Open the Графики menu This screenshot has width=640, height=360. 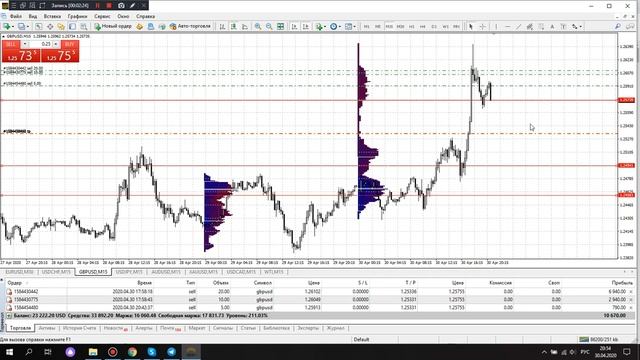(78, 16)
